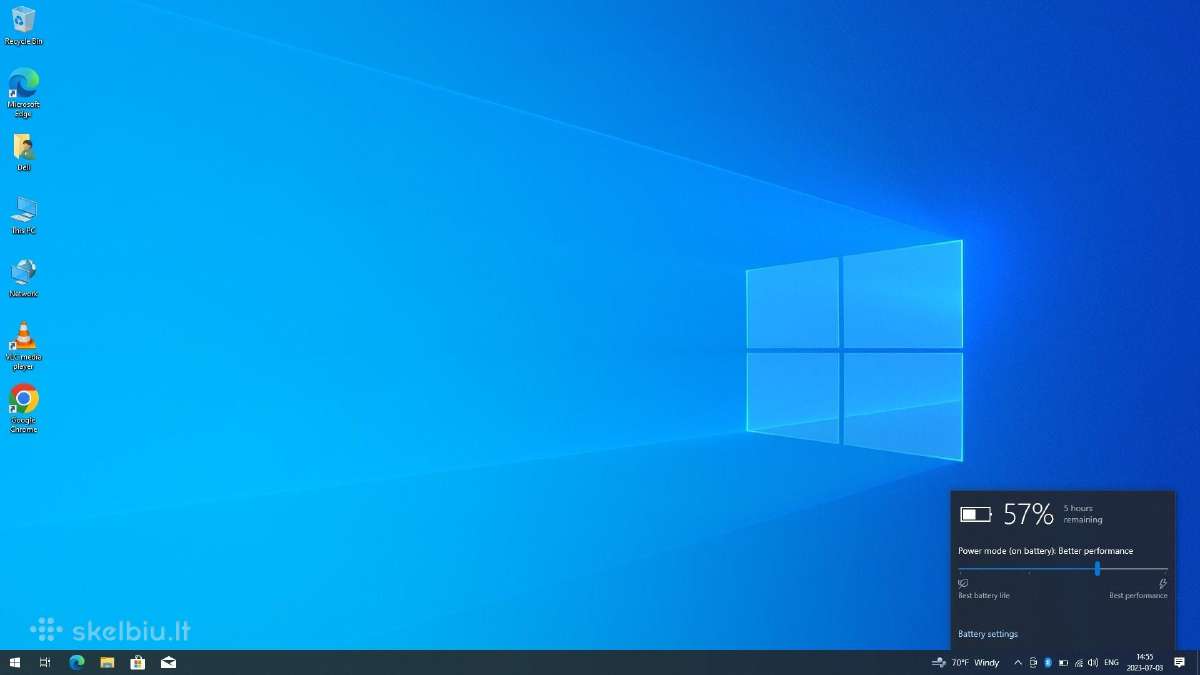Image resolution: width=1200 pixels, height=675 pixels.
Task: Open the Windows Start menu
Action: pos(15,662)
